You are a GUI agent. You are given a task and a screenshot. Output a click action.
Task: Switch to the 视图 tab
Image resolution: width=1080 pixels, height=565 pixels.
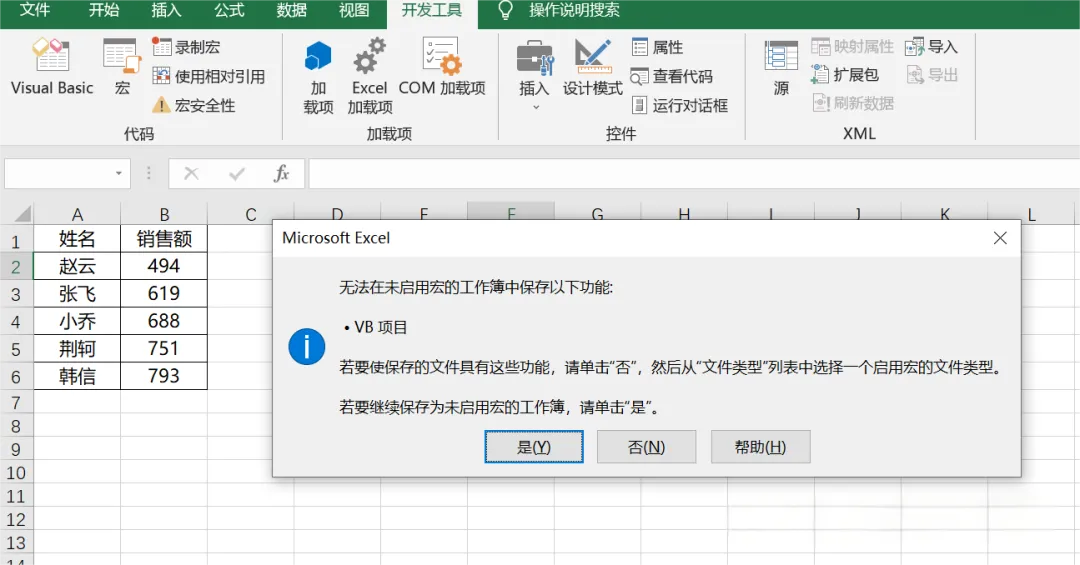click(x=354, y=10)
